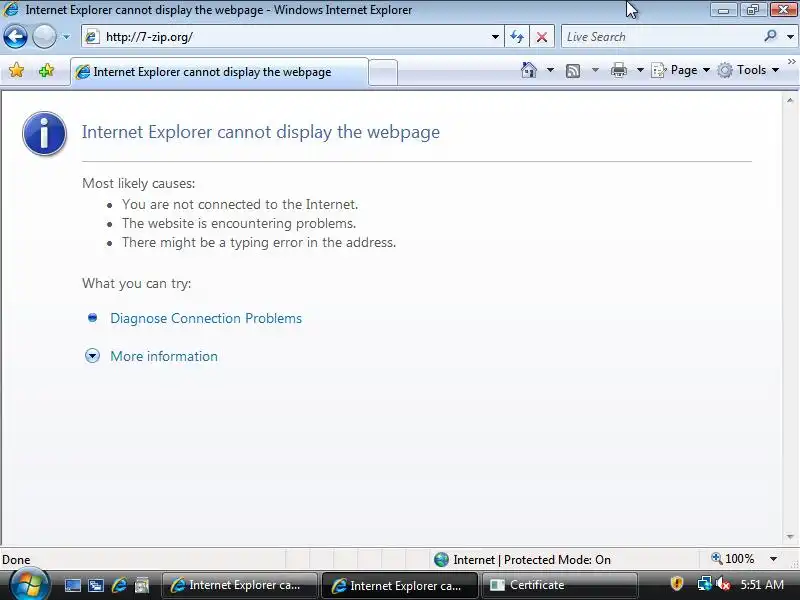Expand the More information section
This screenshot has width=800, height=600.
tap(92, 356)
